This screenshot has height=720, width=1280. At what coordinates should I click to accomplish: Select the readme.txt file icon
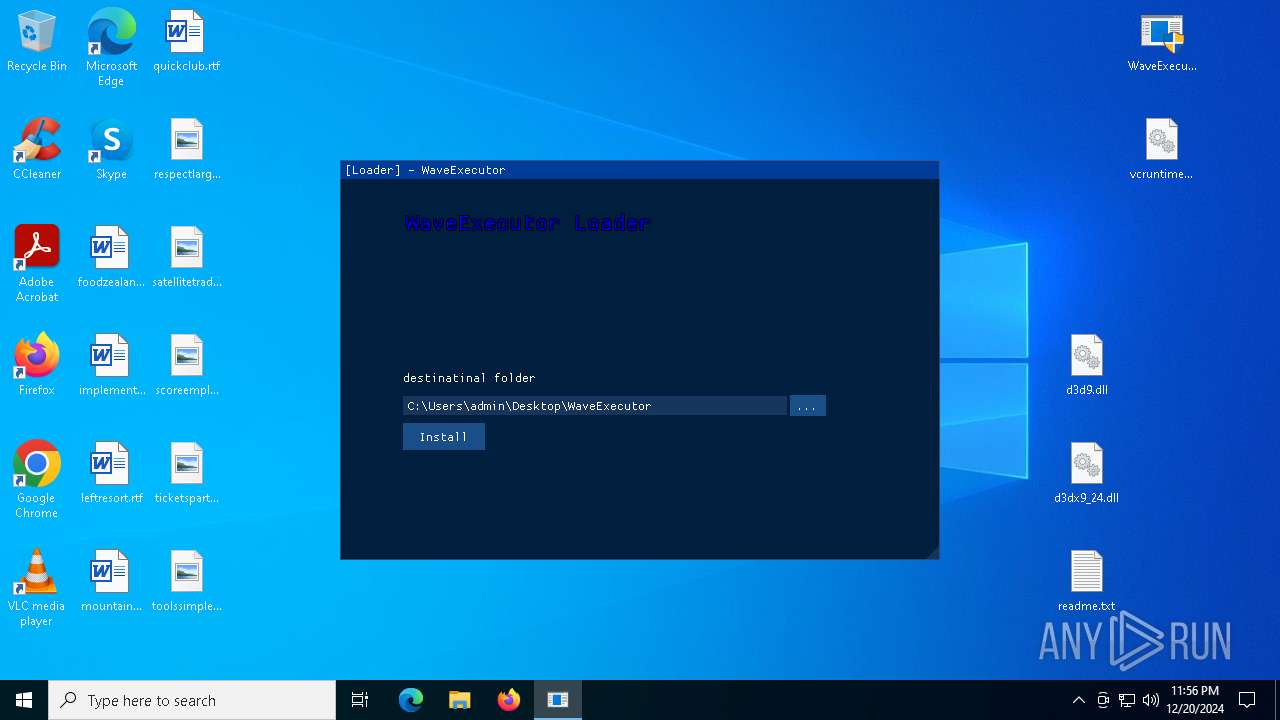(x=1087, y=582)
